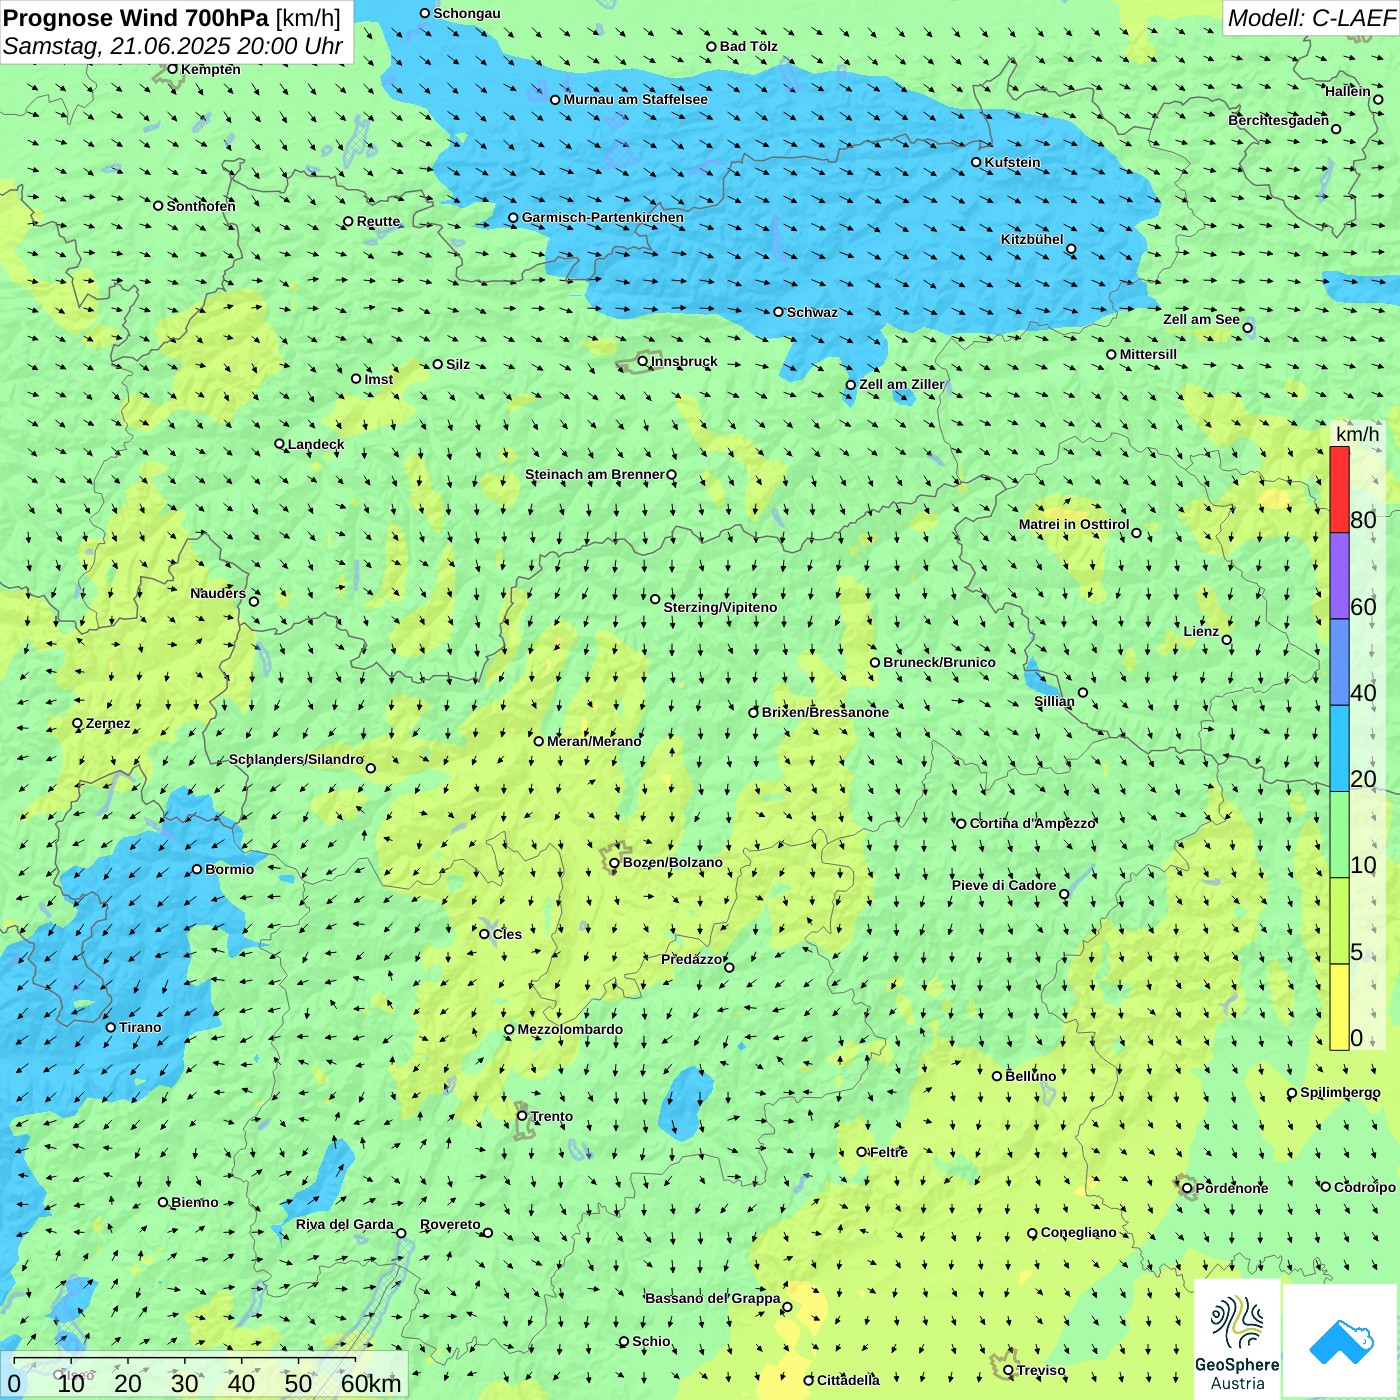Click the Cortina d'Ampezzo marker
Screen dimensions: 1400x1400
point(961,824)
